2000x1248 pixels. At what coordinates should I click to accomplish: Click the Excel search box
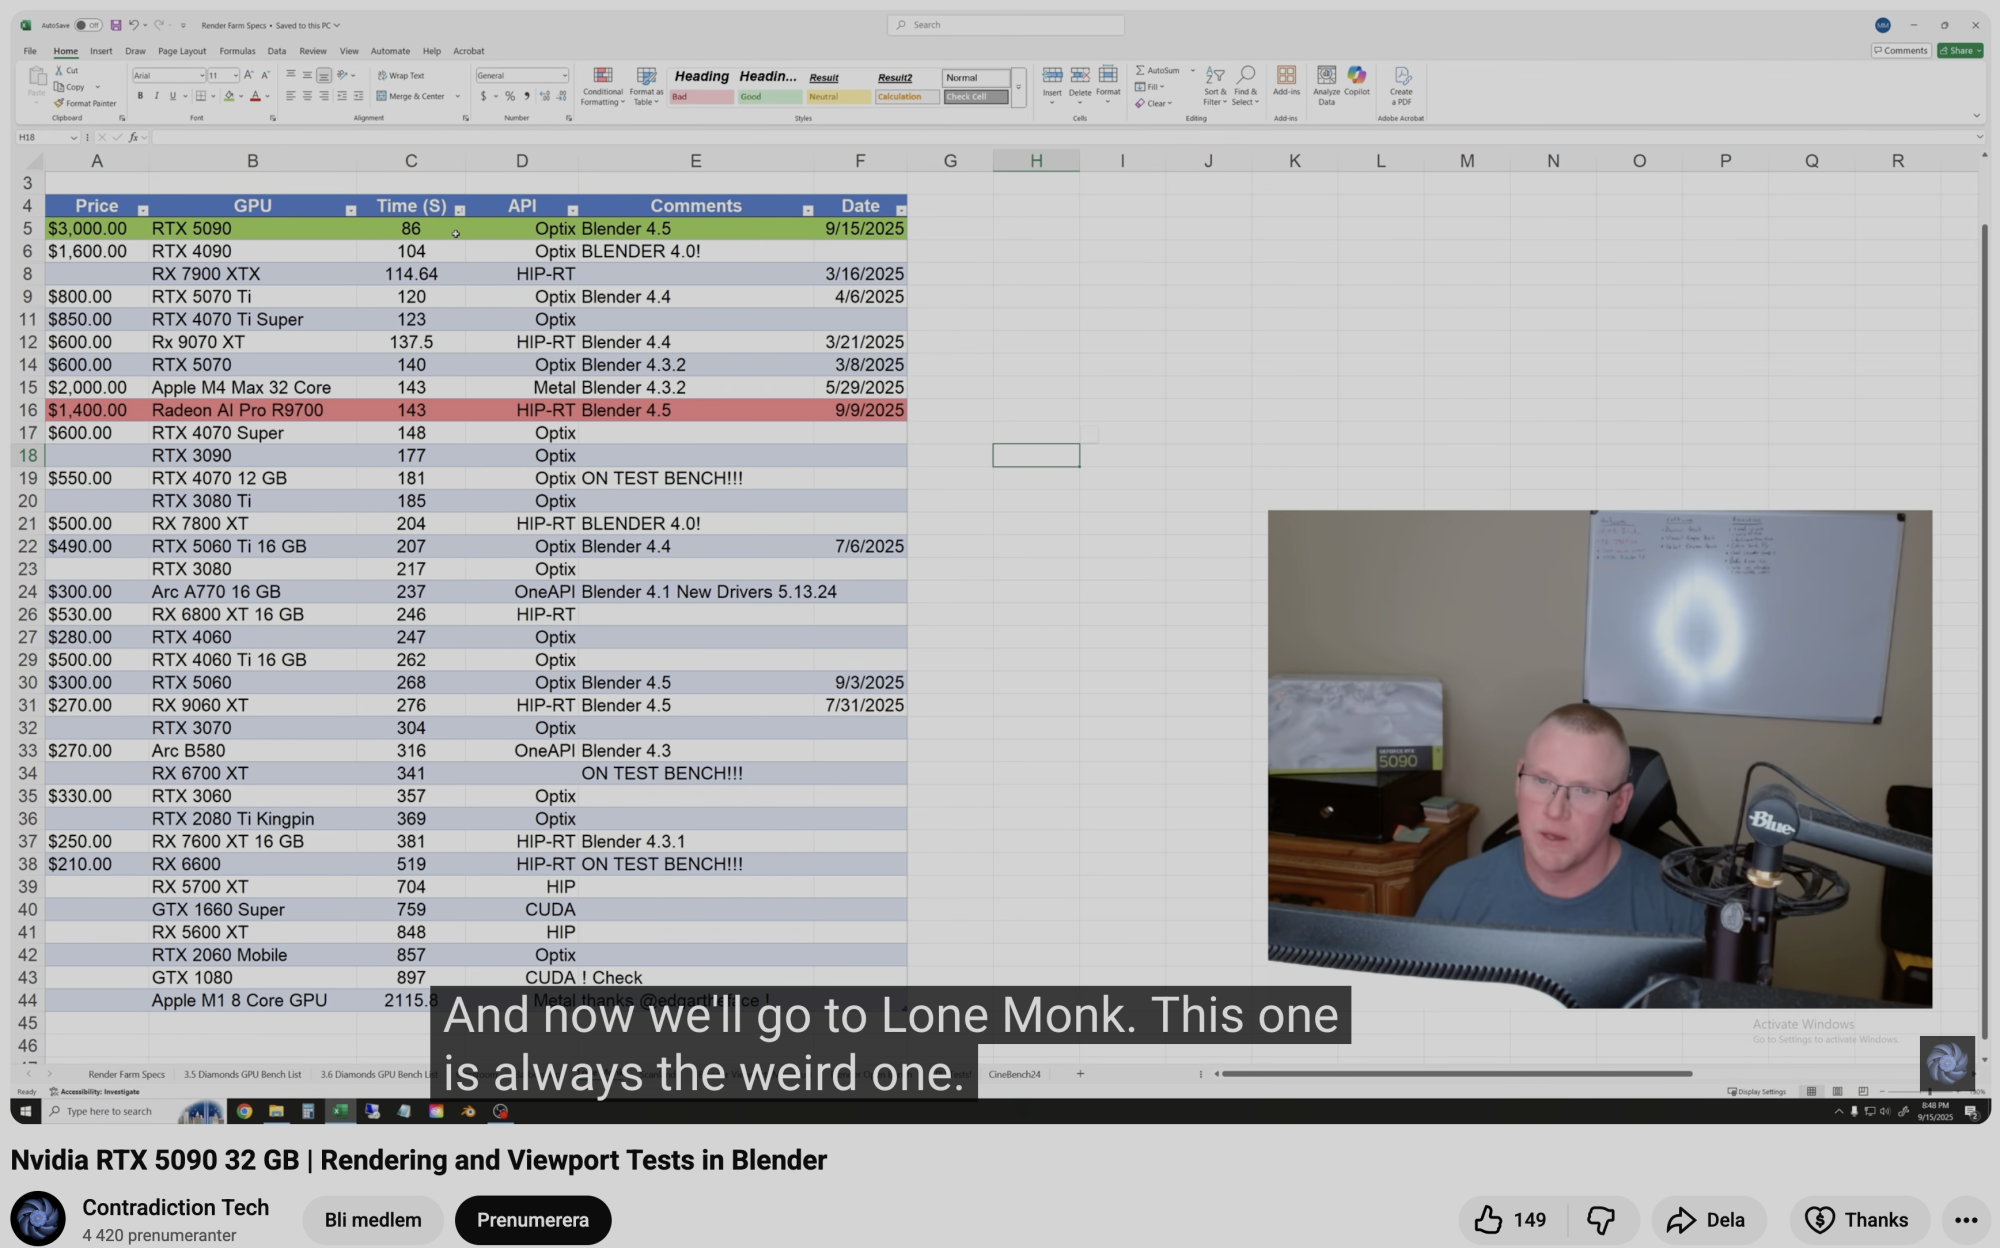[x=1005, y=25]
